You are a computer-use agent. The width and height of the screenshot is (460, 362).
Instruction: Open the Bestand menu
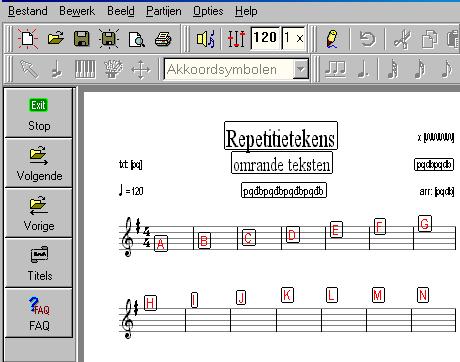click(28, 11)
